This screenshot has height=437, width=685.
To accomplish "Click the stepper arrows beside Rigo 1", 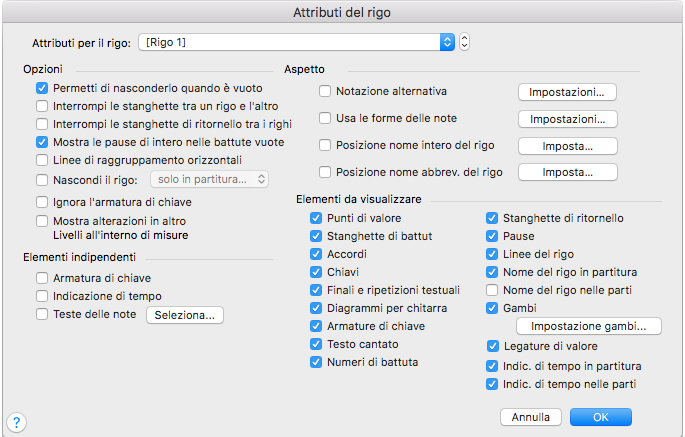I will (464, 43).
